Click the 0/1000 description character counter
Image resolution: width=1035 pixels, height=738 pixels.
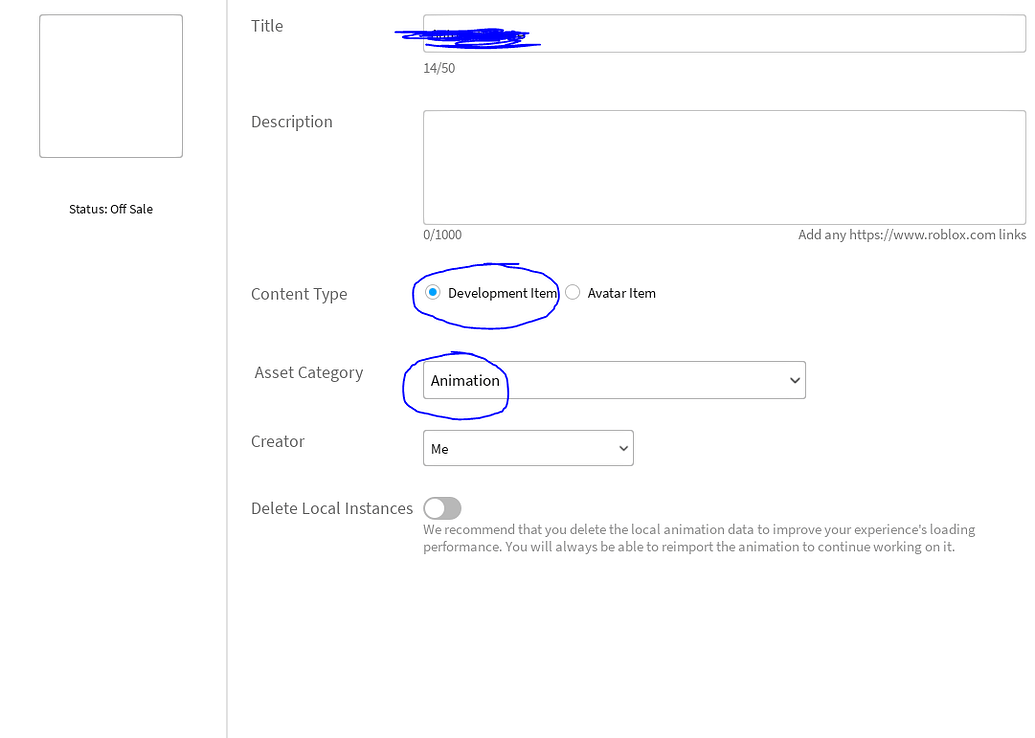(443, 235)
